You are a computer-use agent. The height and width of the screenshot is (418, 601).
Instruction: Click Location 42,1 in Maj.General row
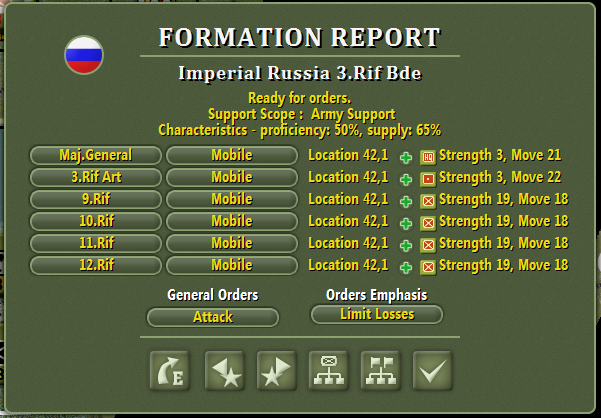pos(348,155)
